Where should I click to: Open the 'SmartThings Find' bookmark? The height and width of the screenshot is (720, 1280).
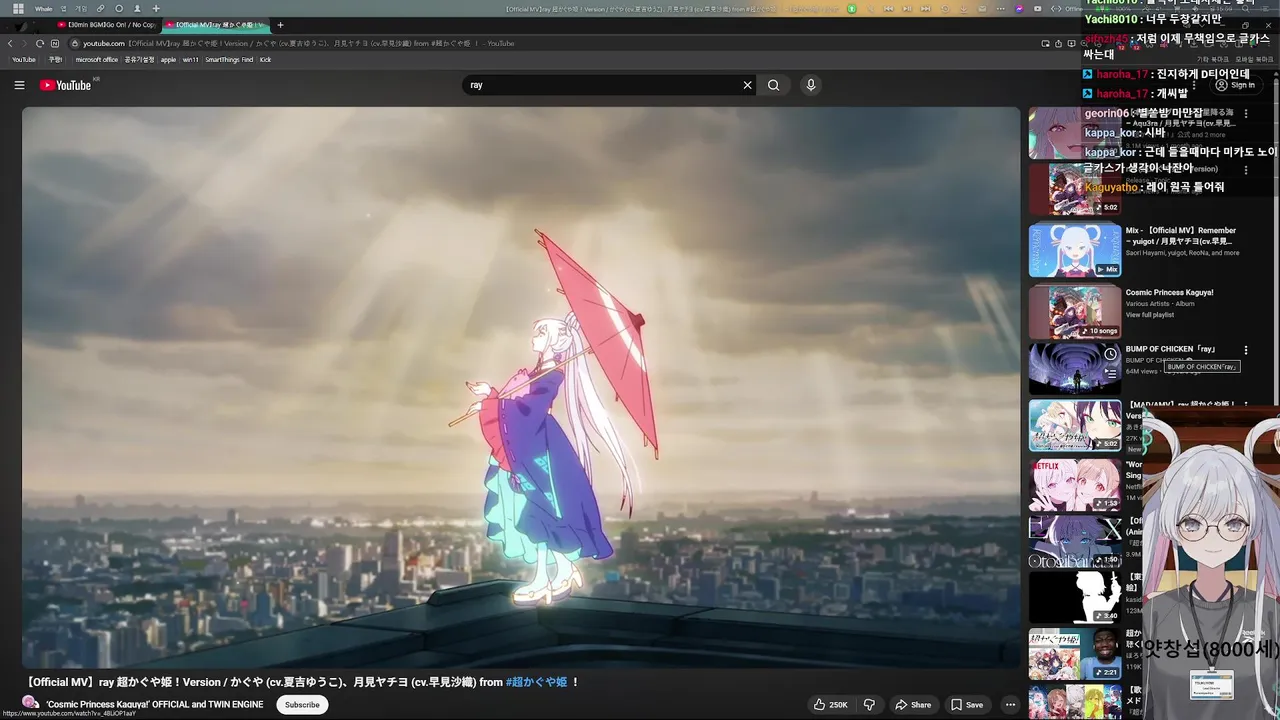[229, 59]
